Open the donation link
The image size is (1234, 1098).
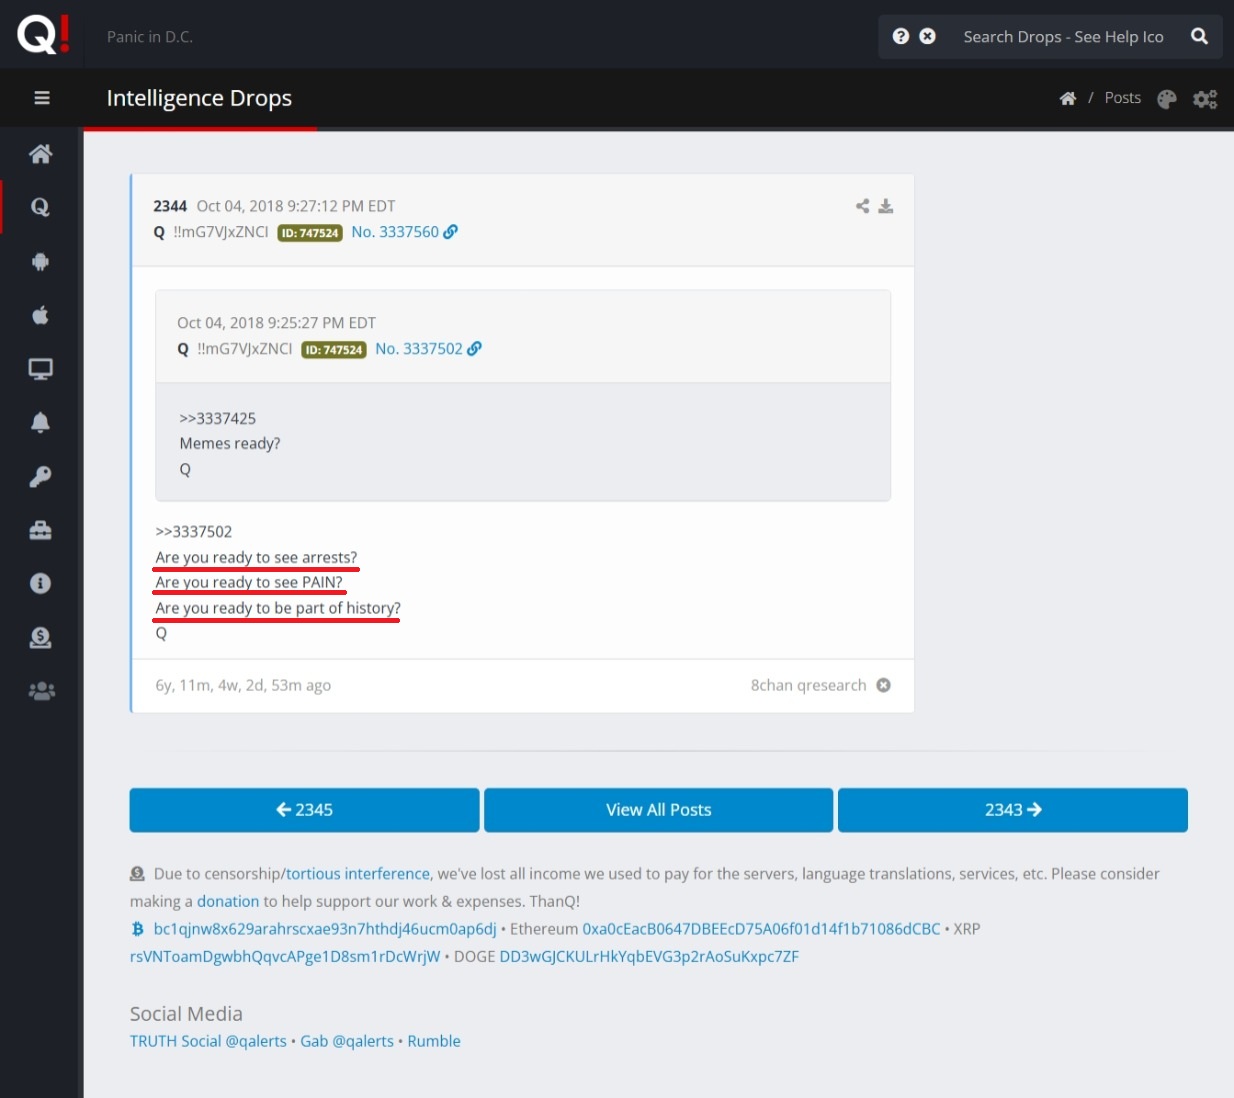pyautogui.click(x=228, y=901)
